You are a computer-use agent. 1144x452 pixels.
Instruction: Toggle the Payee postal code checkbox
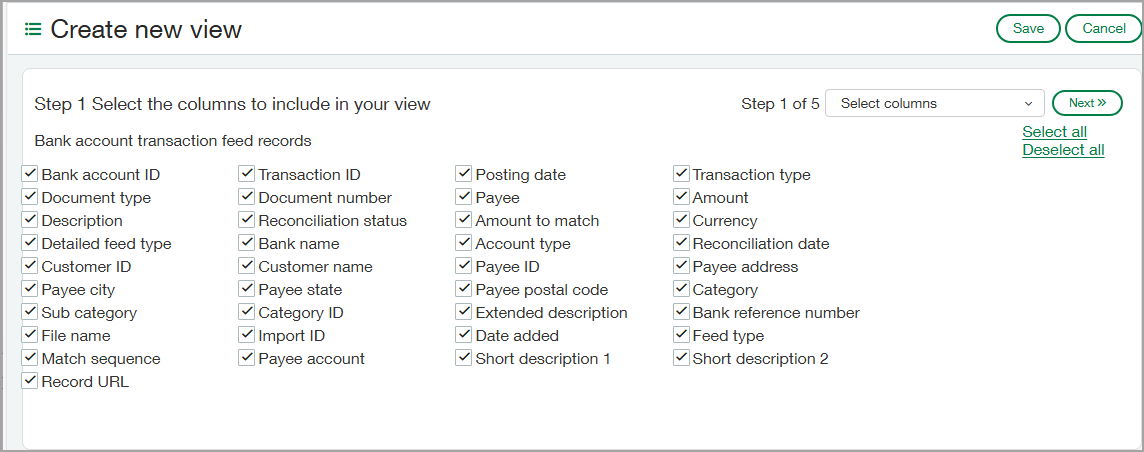pos(464,289)
